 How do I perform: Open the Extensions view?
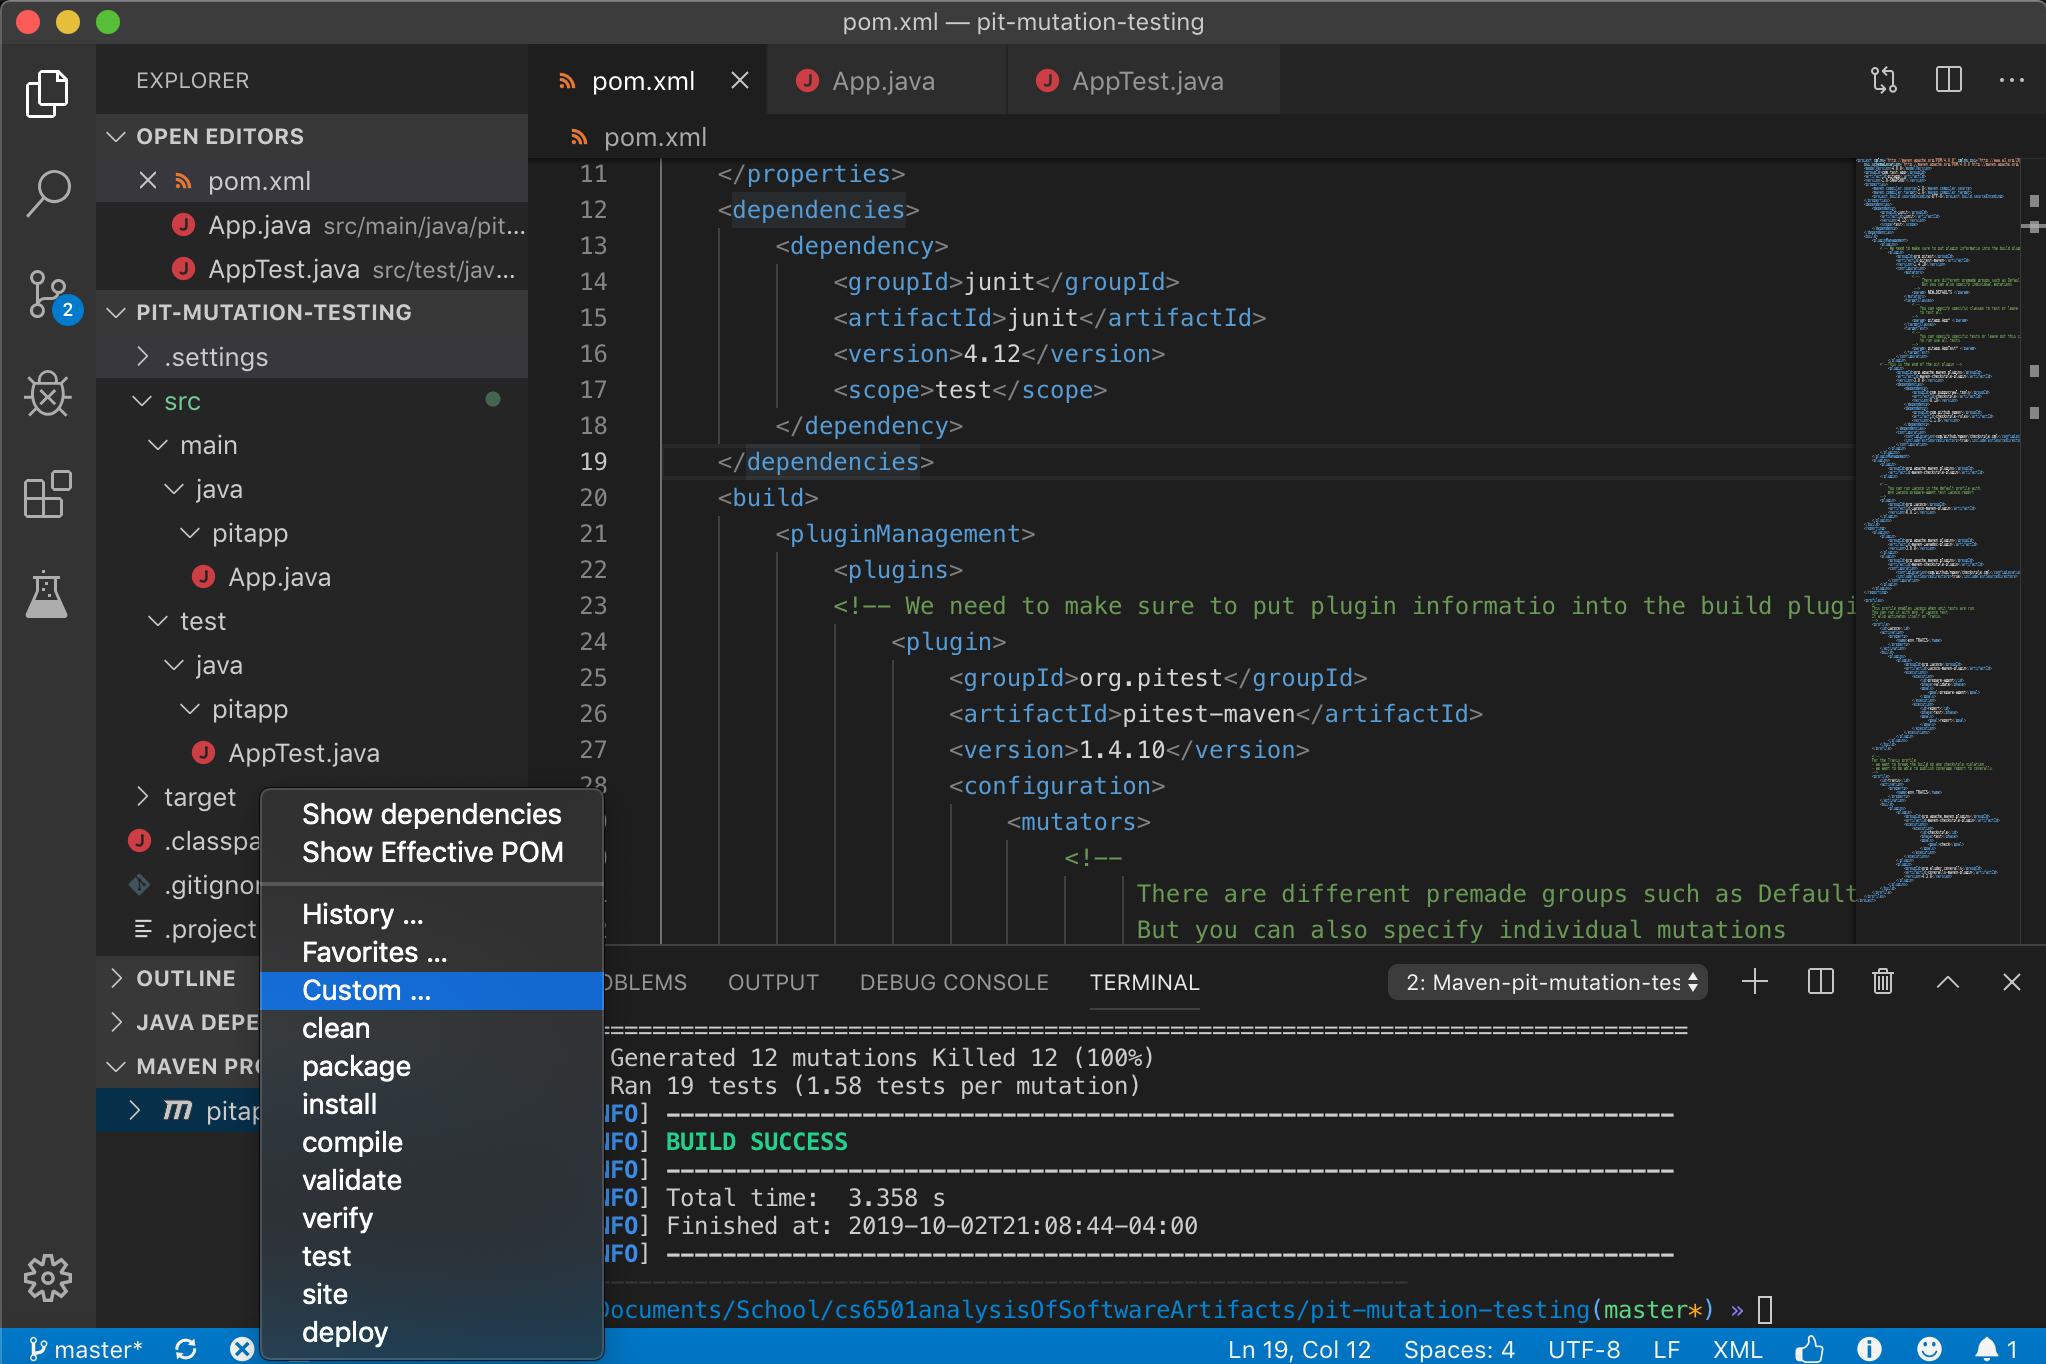point(47,494)
